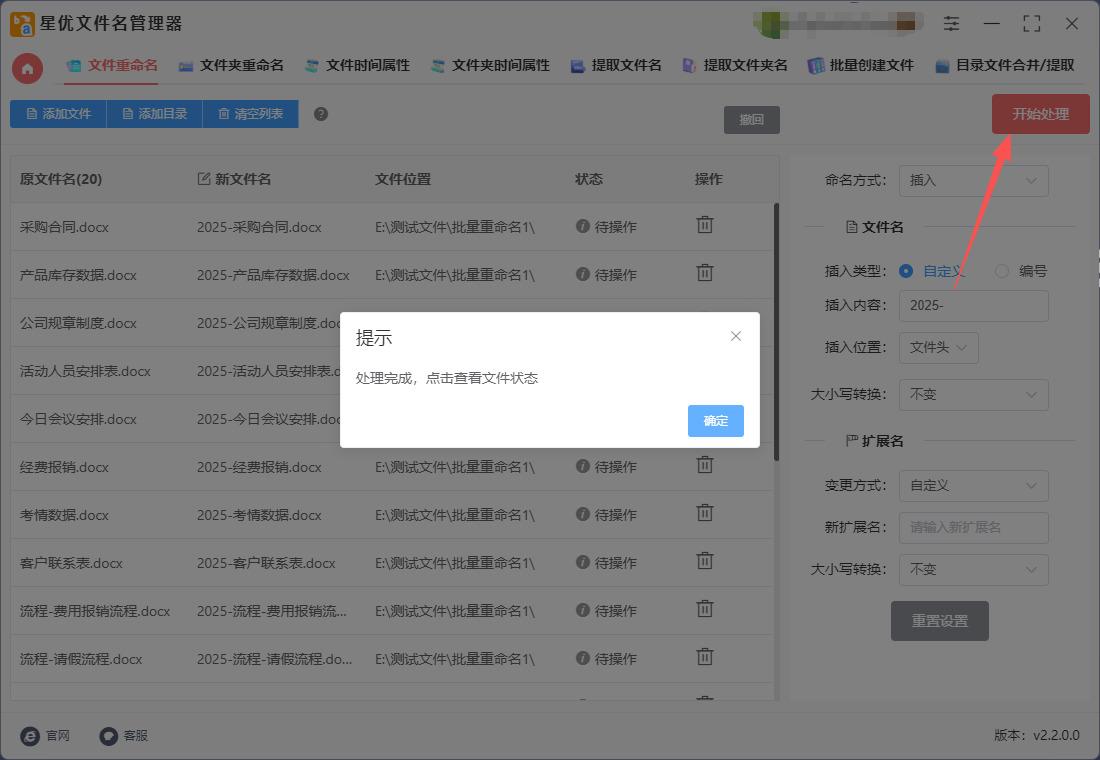
Task: Expand the 变更方式 dropdown showing 自定义
Action: (973, 486)
